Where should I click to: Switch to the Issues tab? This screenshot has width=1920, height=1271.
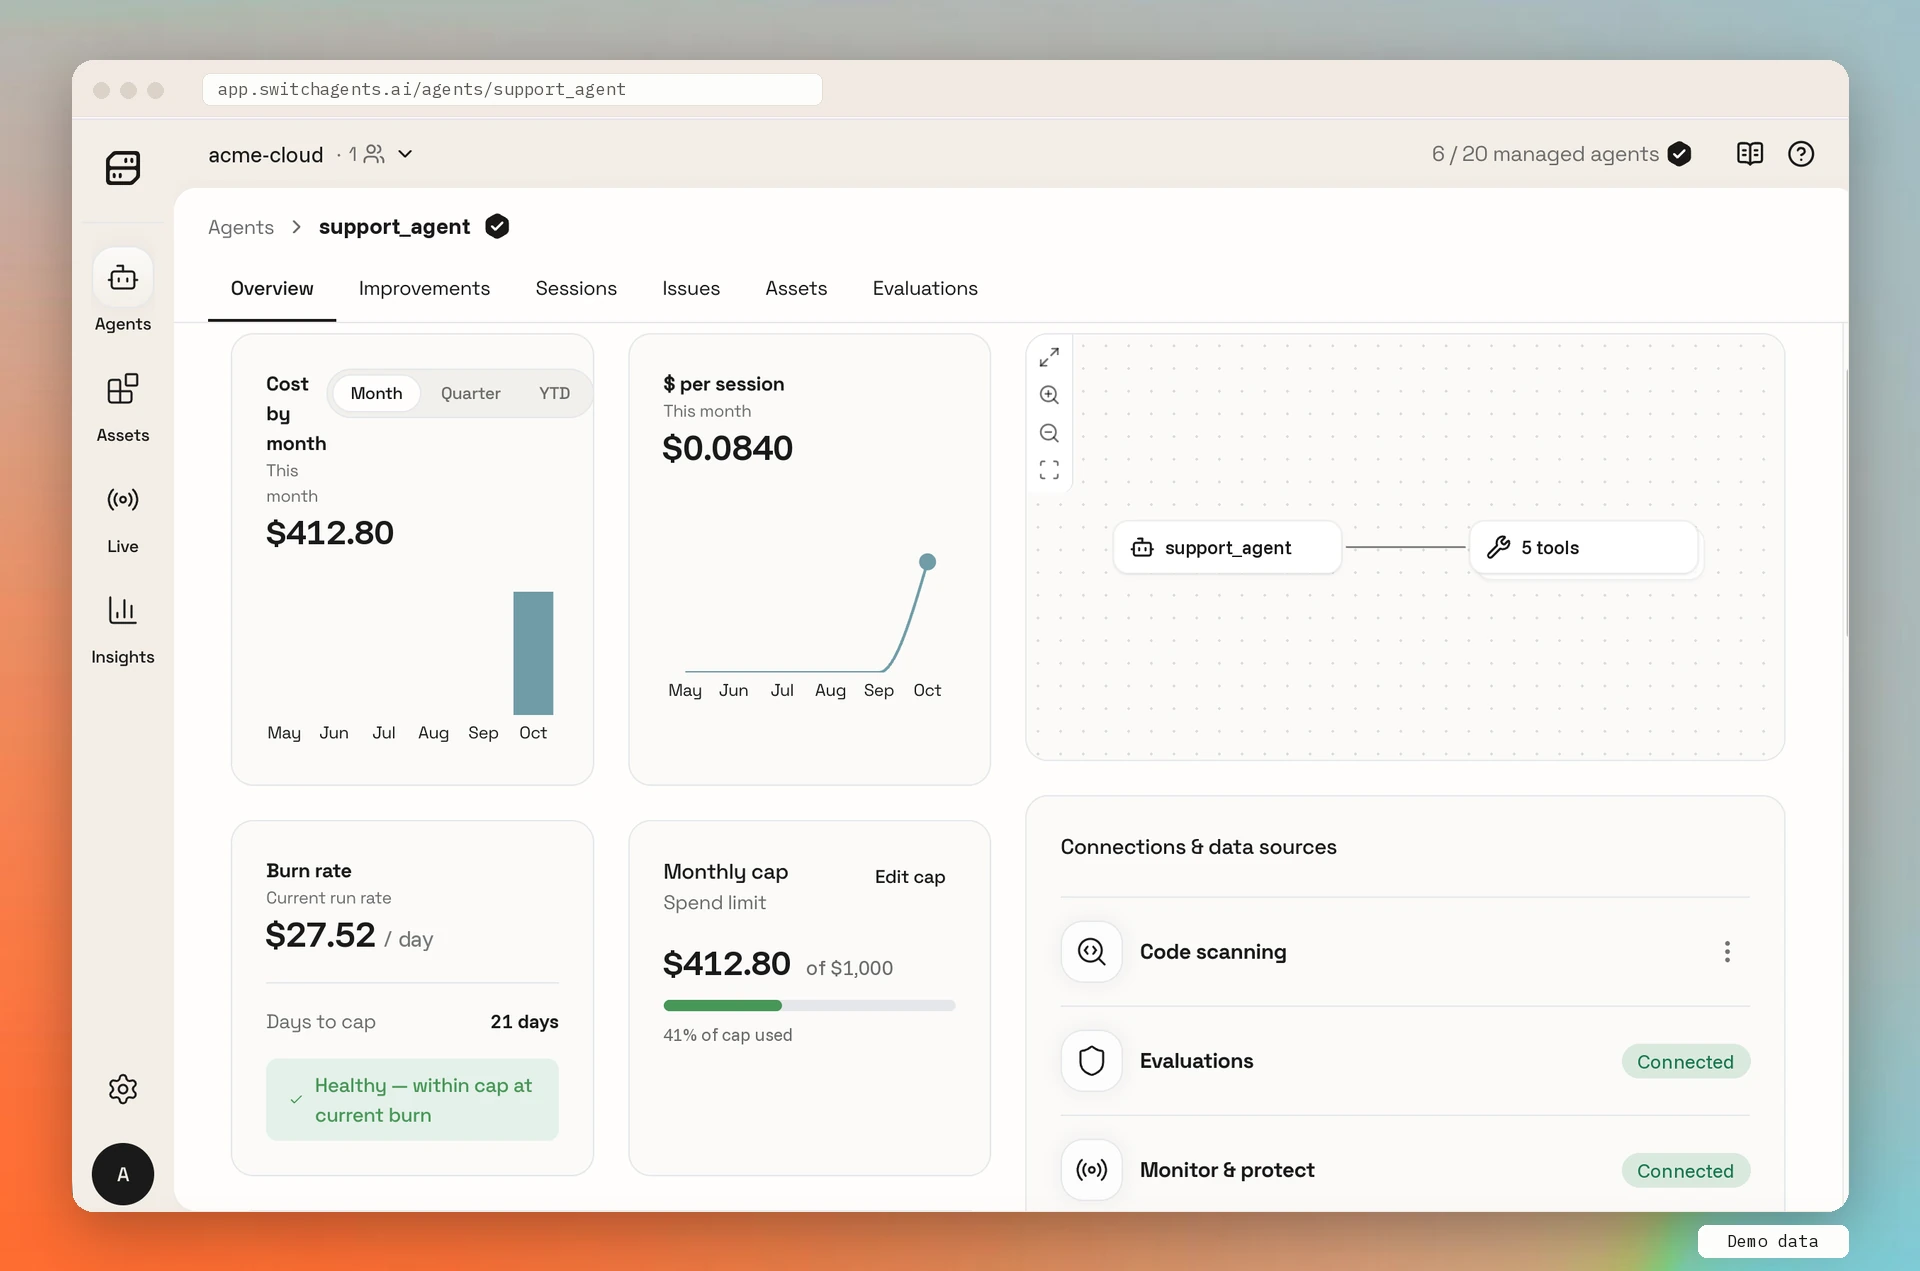tap(691, 289)
